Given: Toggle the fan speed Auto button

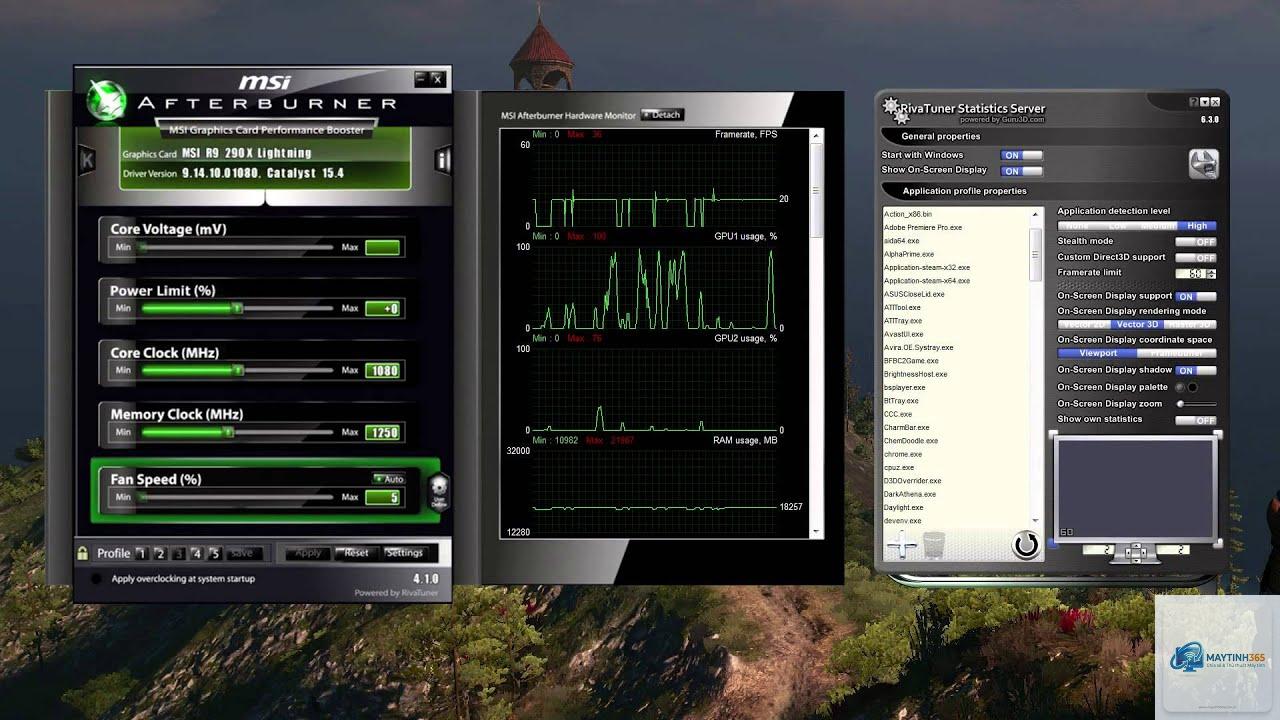Looking at the screenshot, I should pyautogui.click(x=389, y=479).
